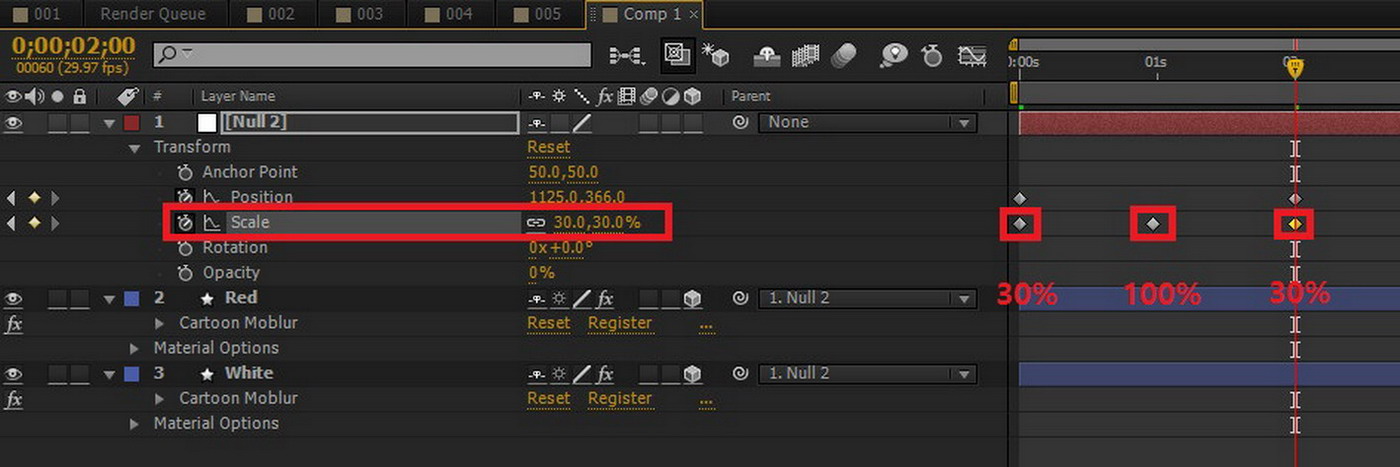This screenshot has height=467, width=1400.
Task: Toggle Auto-keyframe stopwatch in toolbar
Action: point(932,56)
